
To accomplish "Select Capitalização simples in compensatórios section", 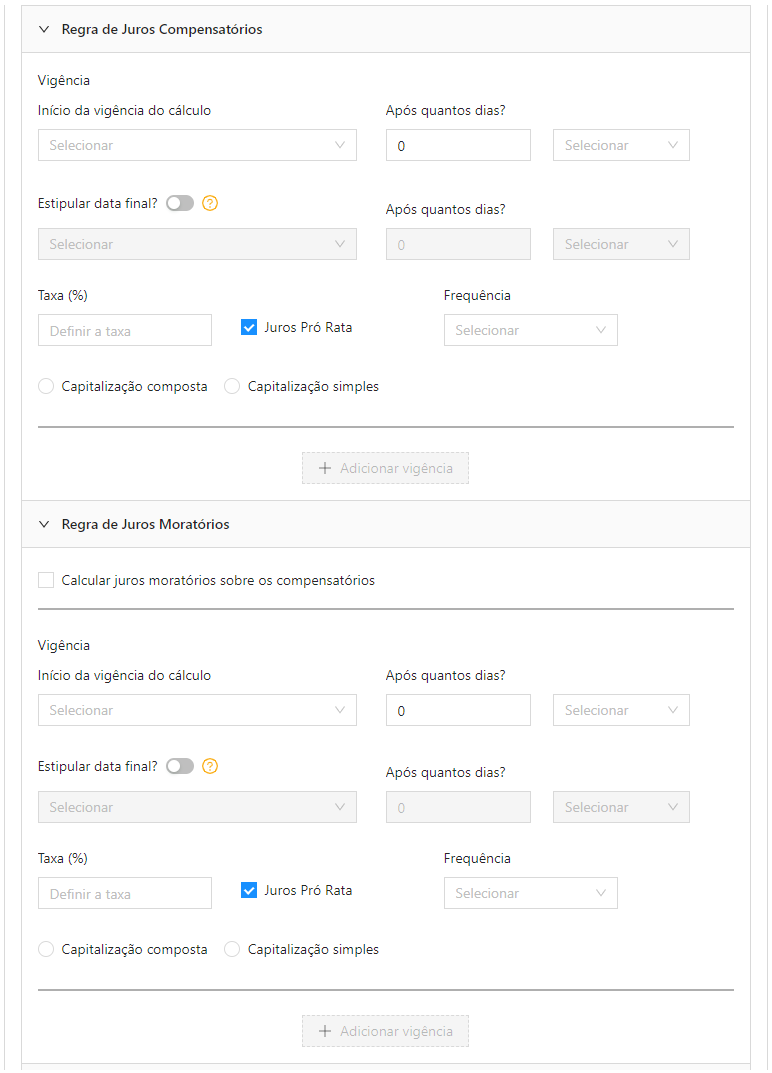I will pos(232,387).
